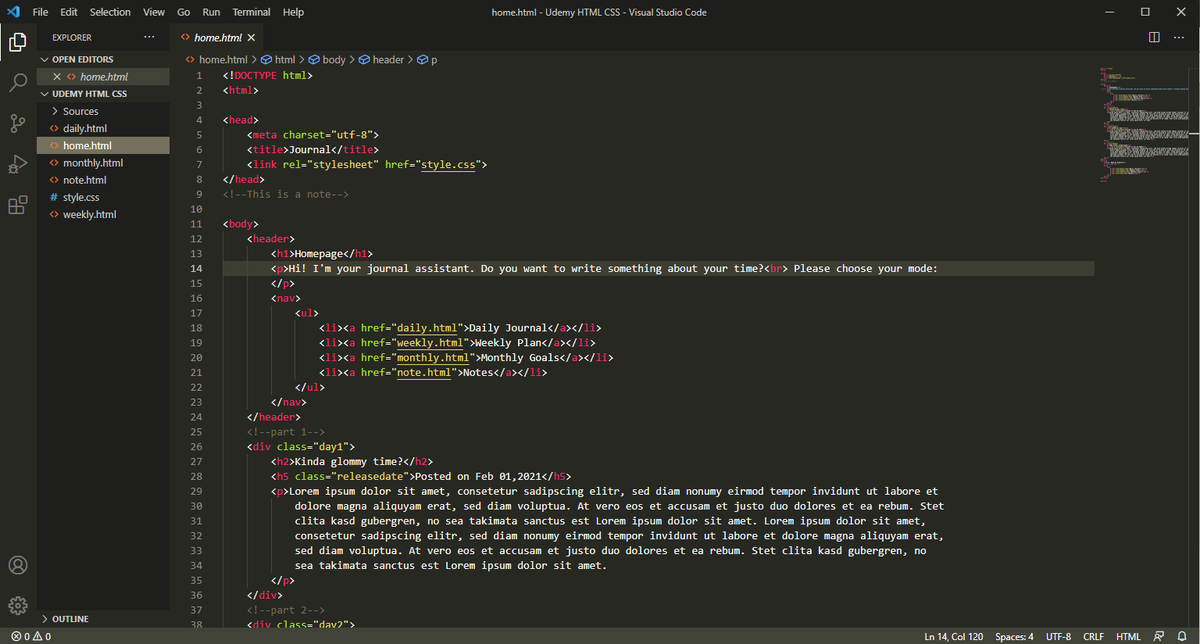This screenshot has width=1200, height=644.
Task: Follow the weekly.html href link in code
Action: tap(431, 343)
